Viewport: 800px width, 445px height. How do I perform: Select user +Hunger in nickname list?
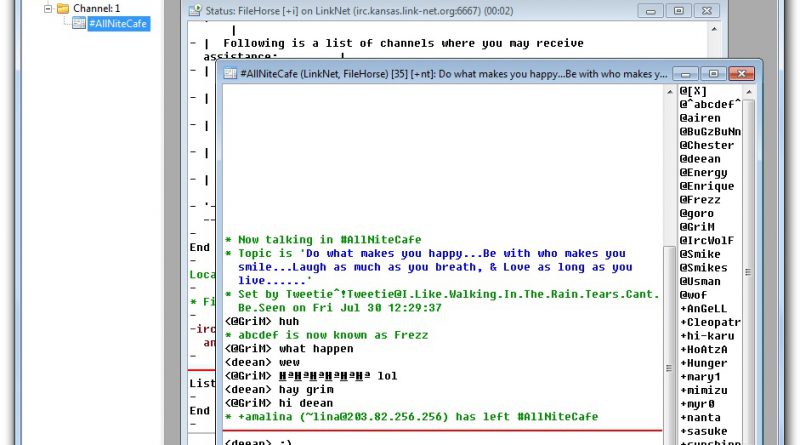706,364
